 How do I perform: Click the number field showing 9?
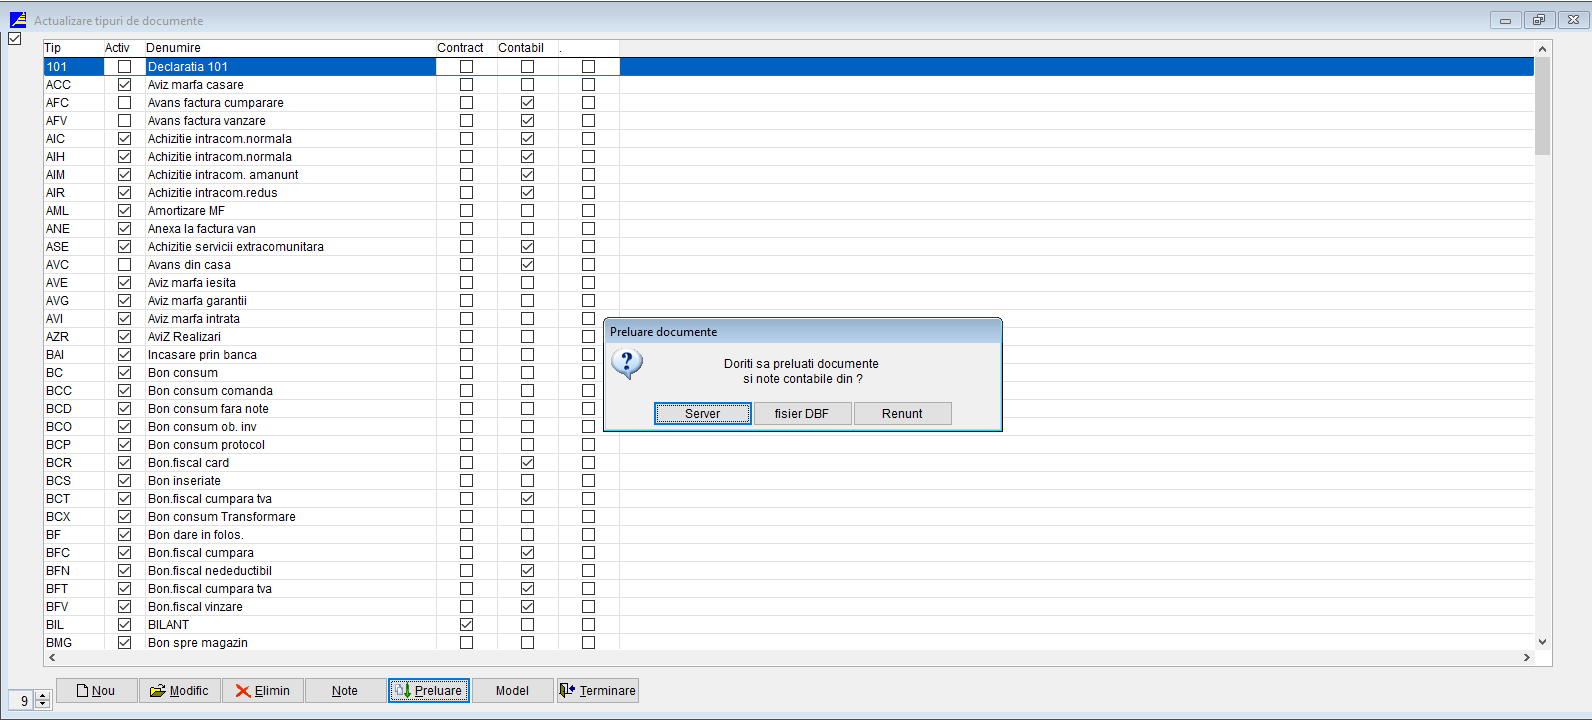pyautogui.click(x=22, y=701)
